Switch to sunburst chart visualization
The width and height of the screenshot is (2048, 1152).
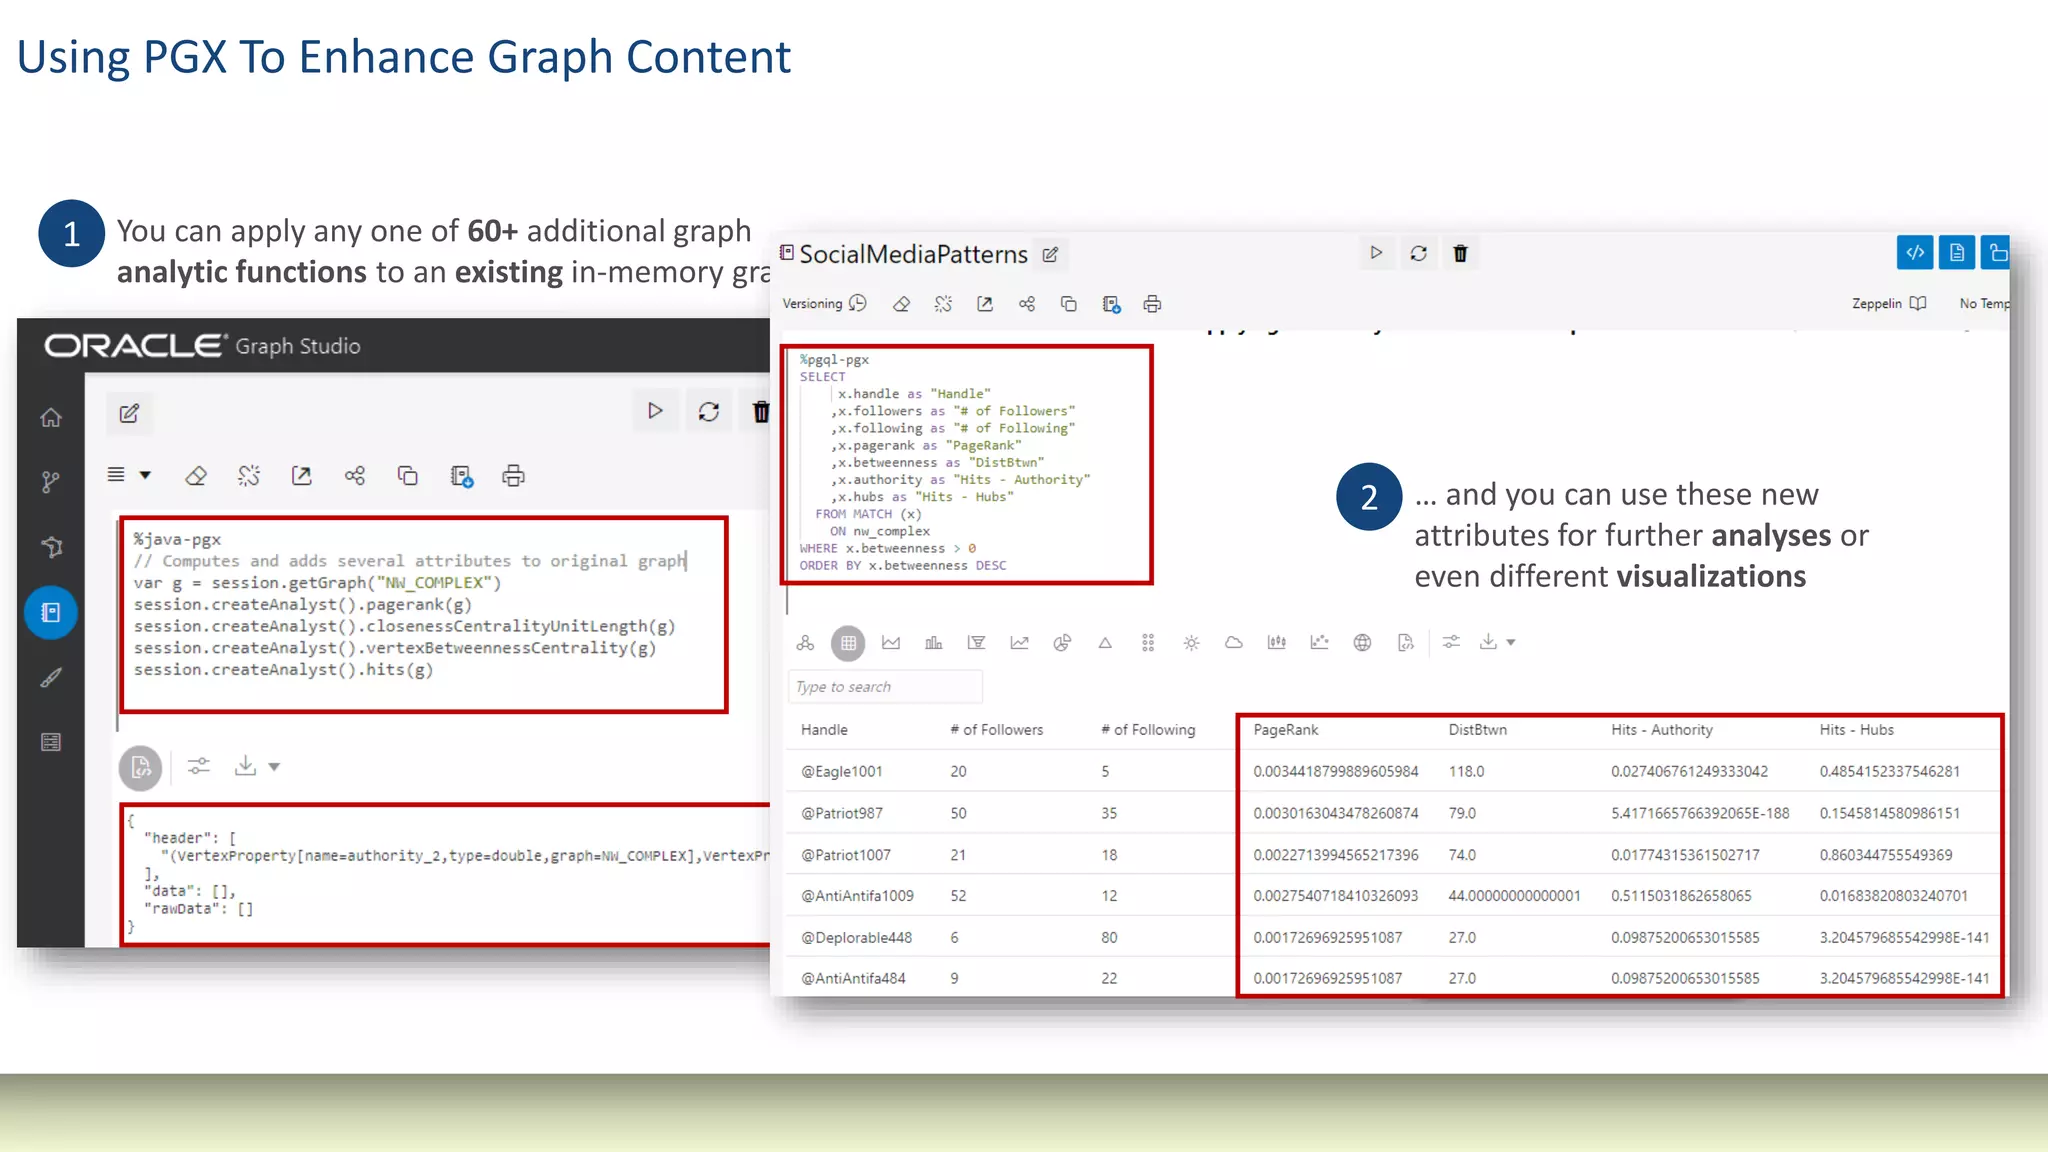(x=1191, y=643)
